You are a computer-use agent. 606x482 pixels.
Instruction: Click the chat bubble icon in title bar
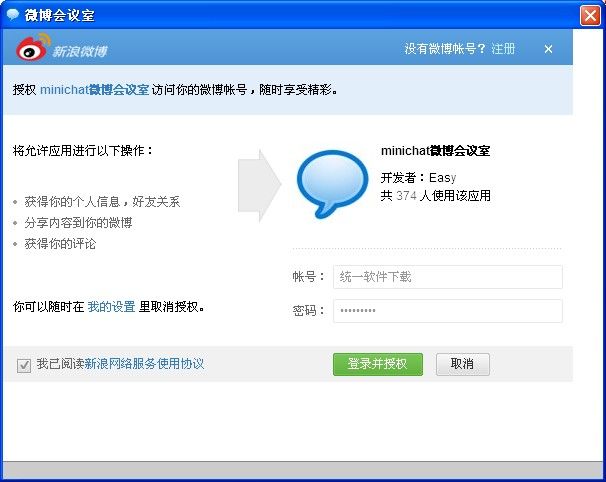click(x=13, y=15)
